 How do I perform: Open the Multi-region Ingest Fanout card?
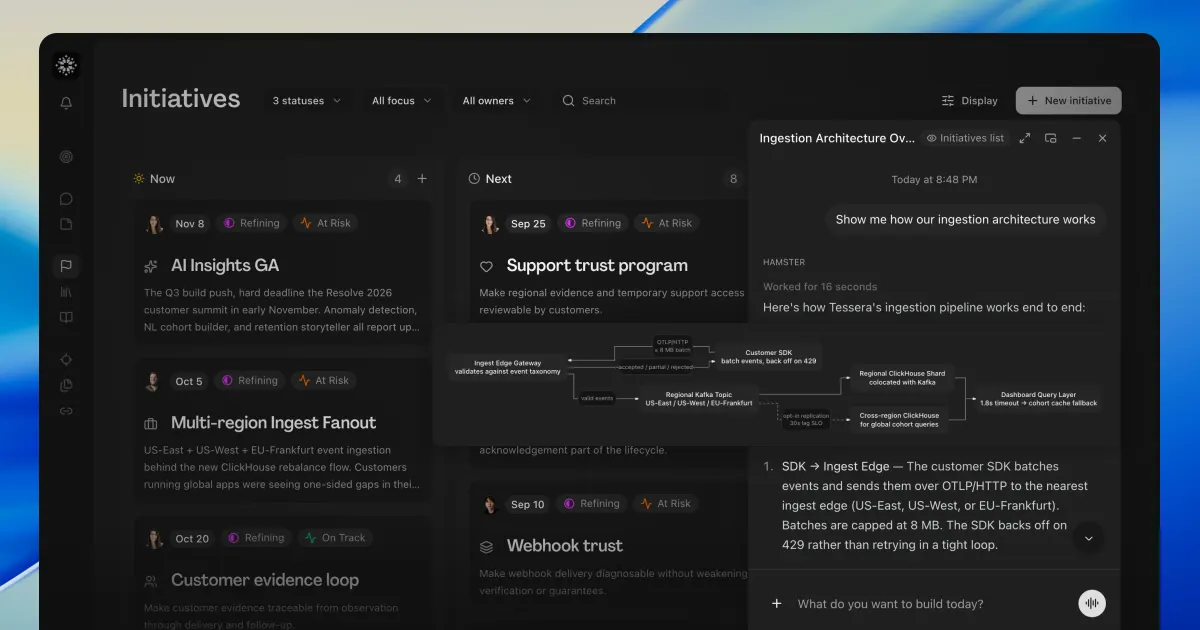(282, 431)
